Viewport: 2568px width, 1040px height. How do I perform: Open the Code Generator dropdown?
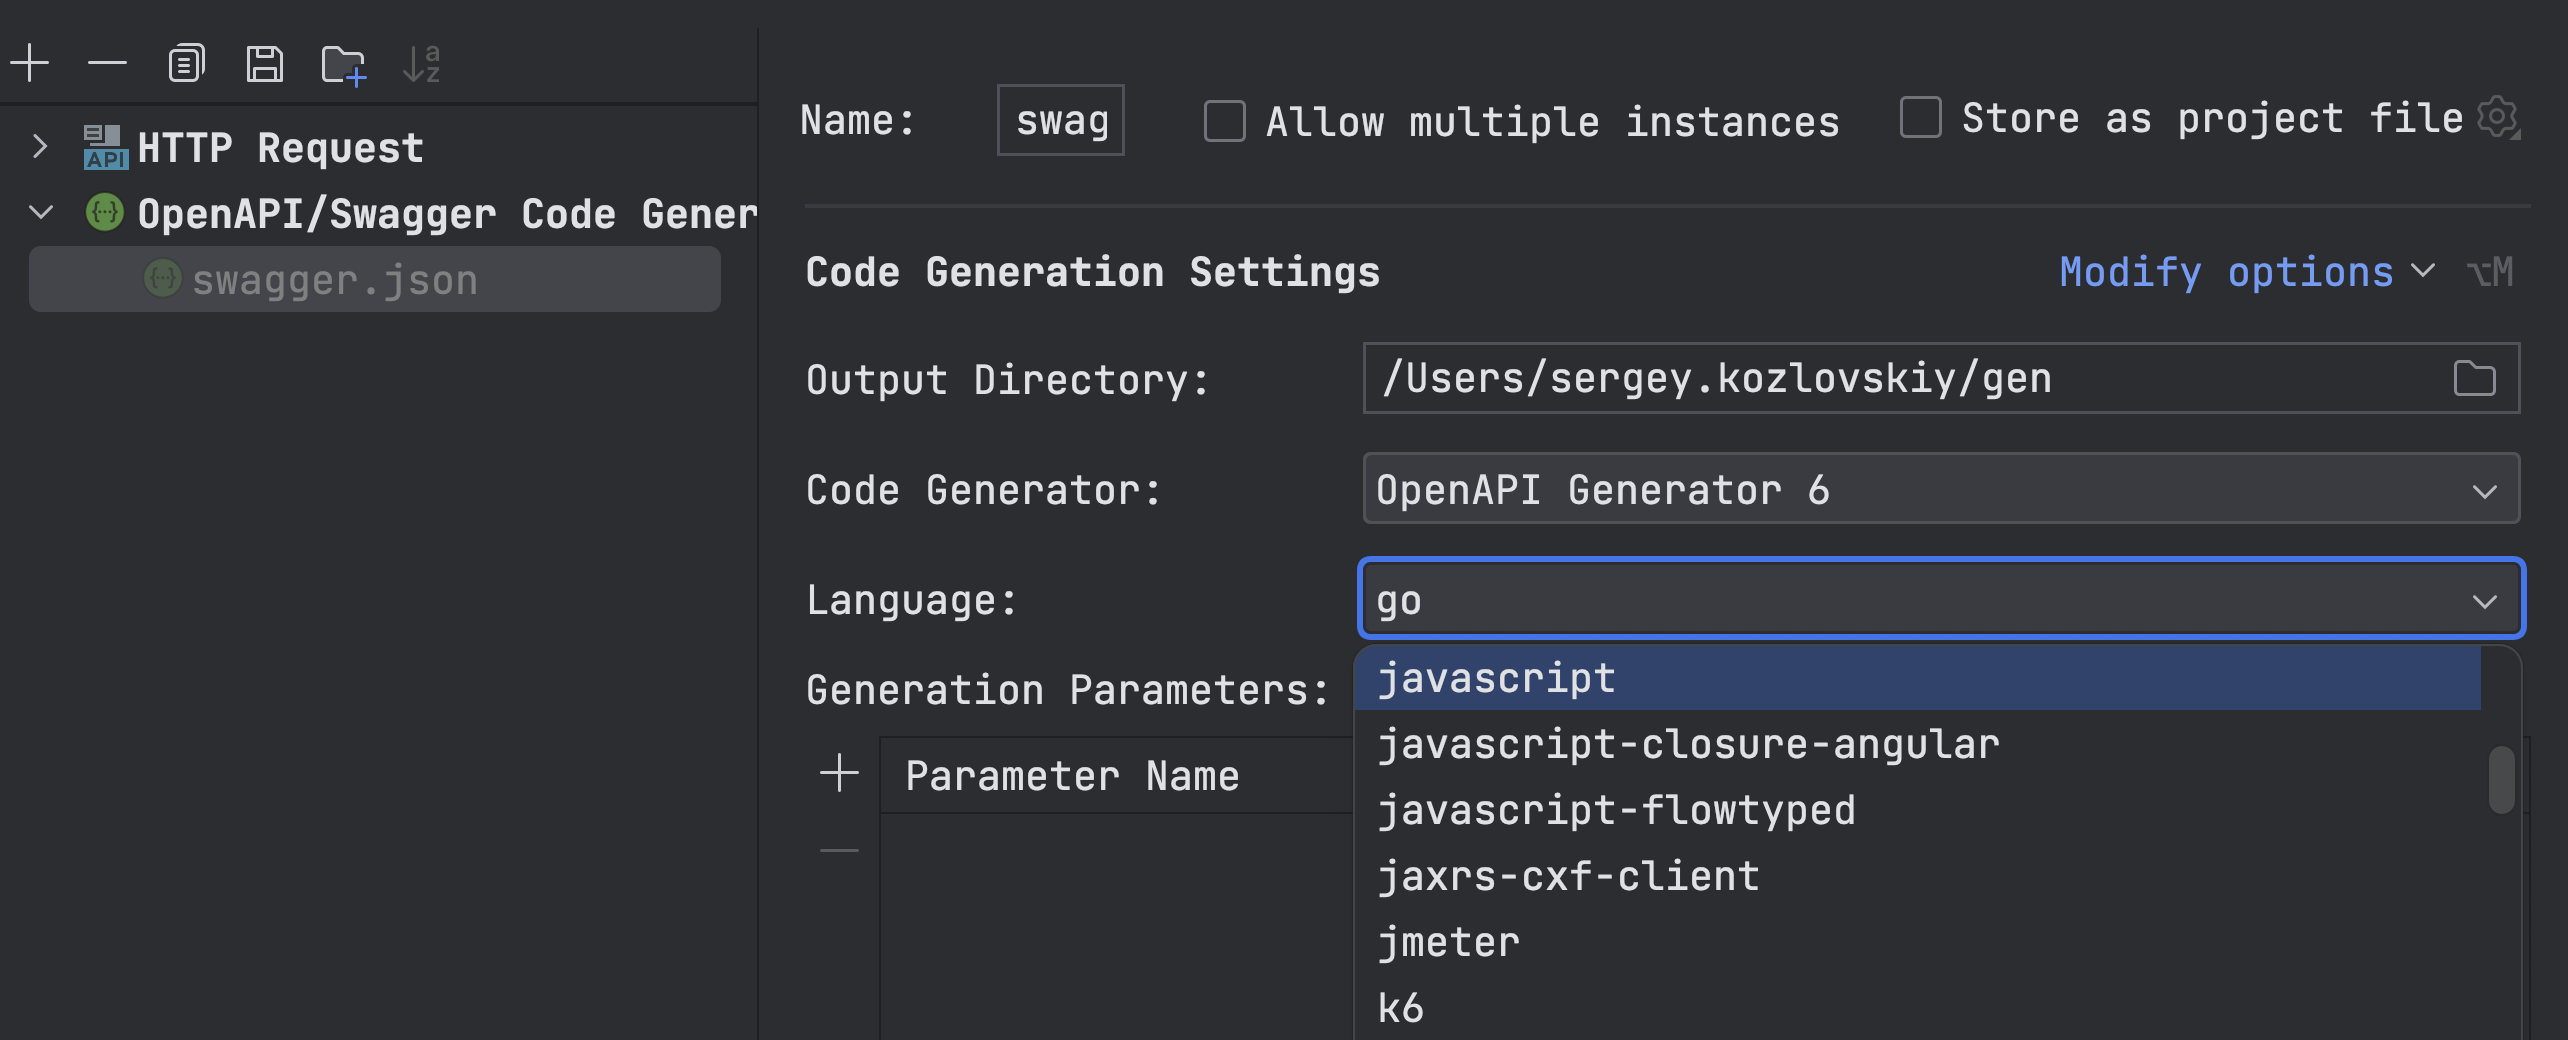pos(1940,489)
